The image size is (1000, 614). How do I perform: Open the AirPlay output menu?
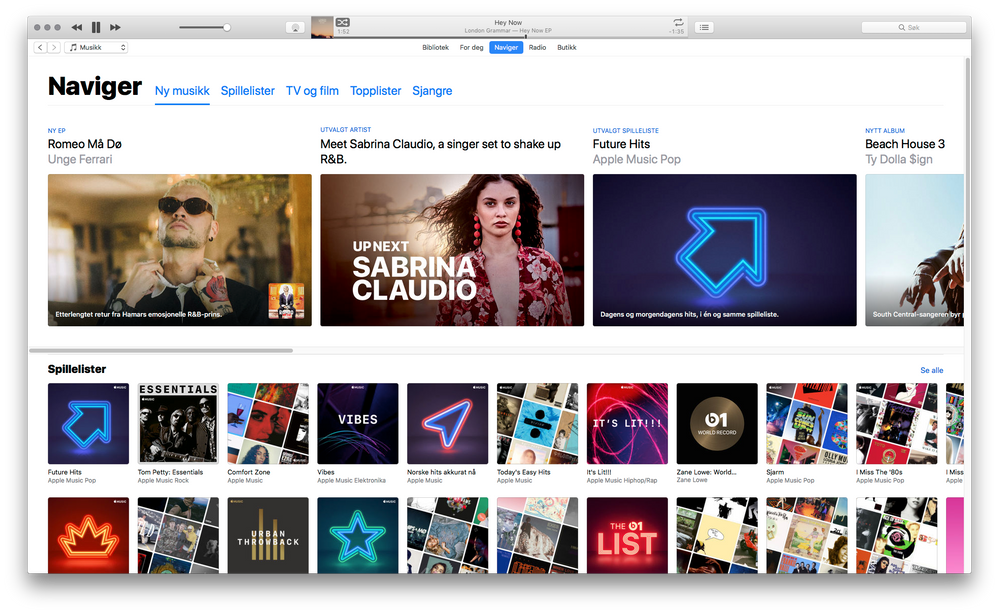pos(295,27)
